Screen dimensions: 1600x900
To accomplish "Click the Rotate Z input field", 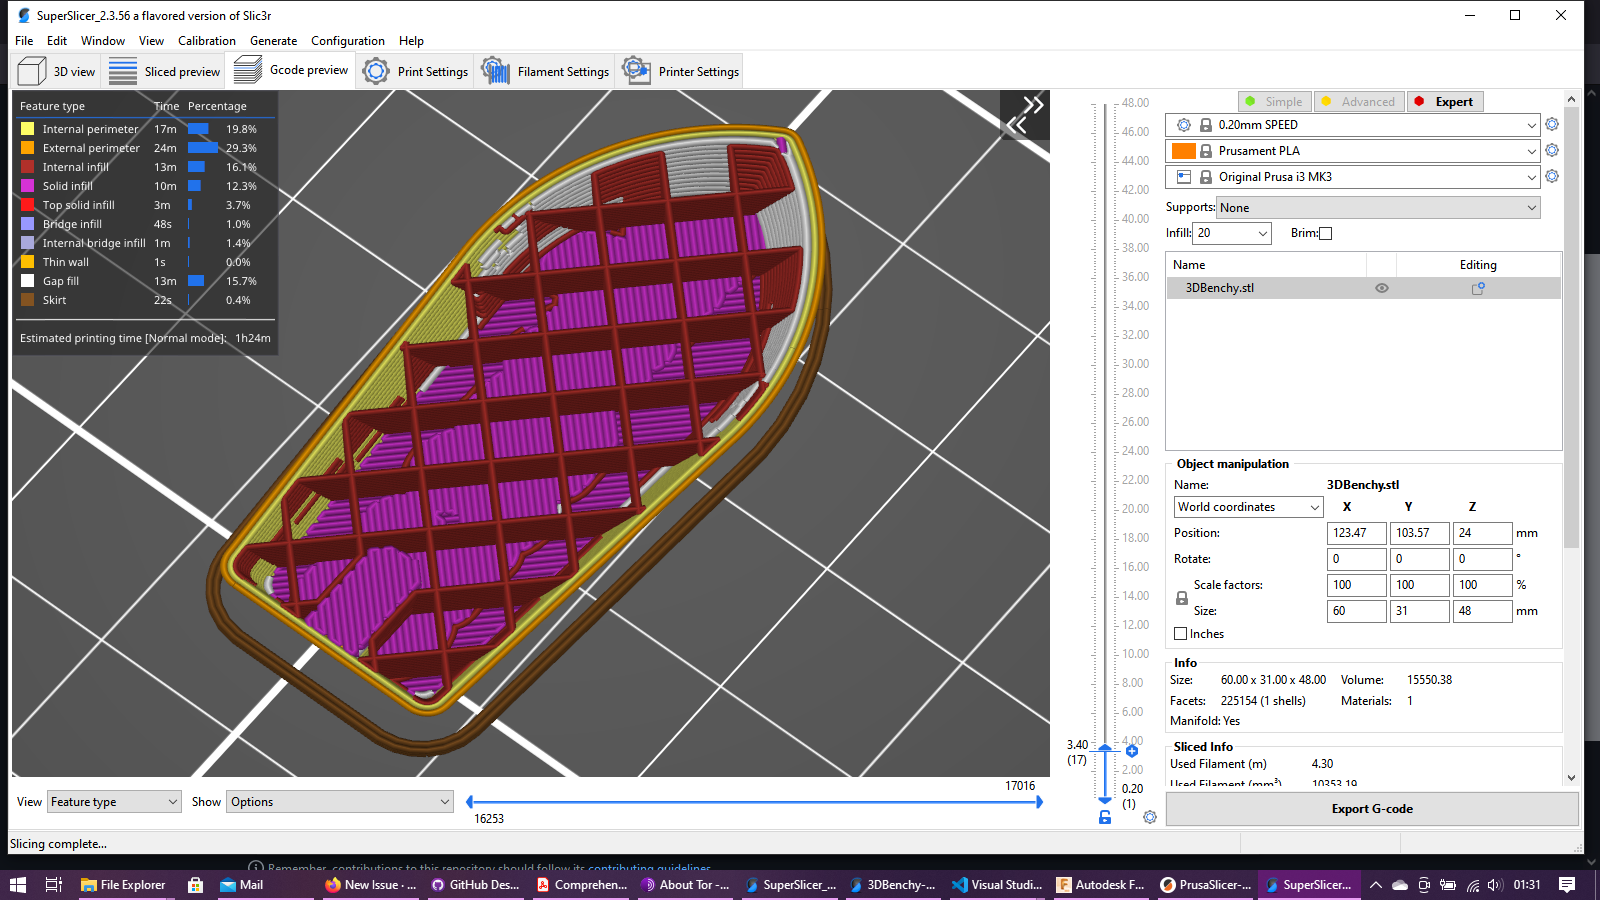I will pos(1482,559).
